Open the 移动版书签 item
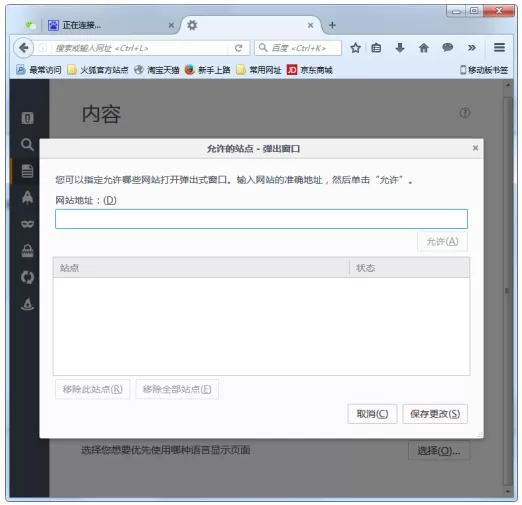This screenshot has height=505, width=522. (484, 70)
